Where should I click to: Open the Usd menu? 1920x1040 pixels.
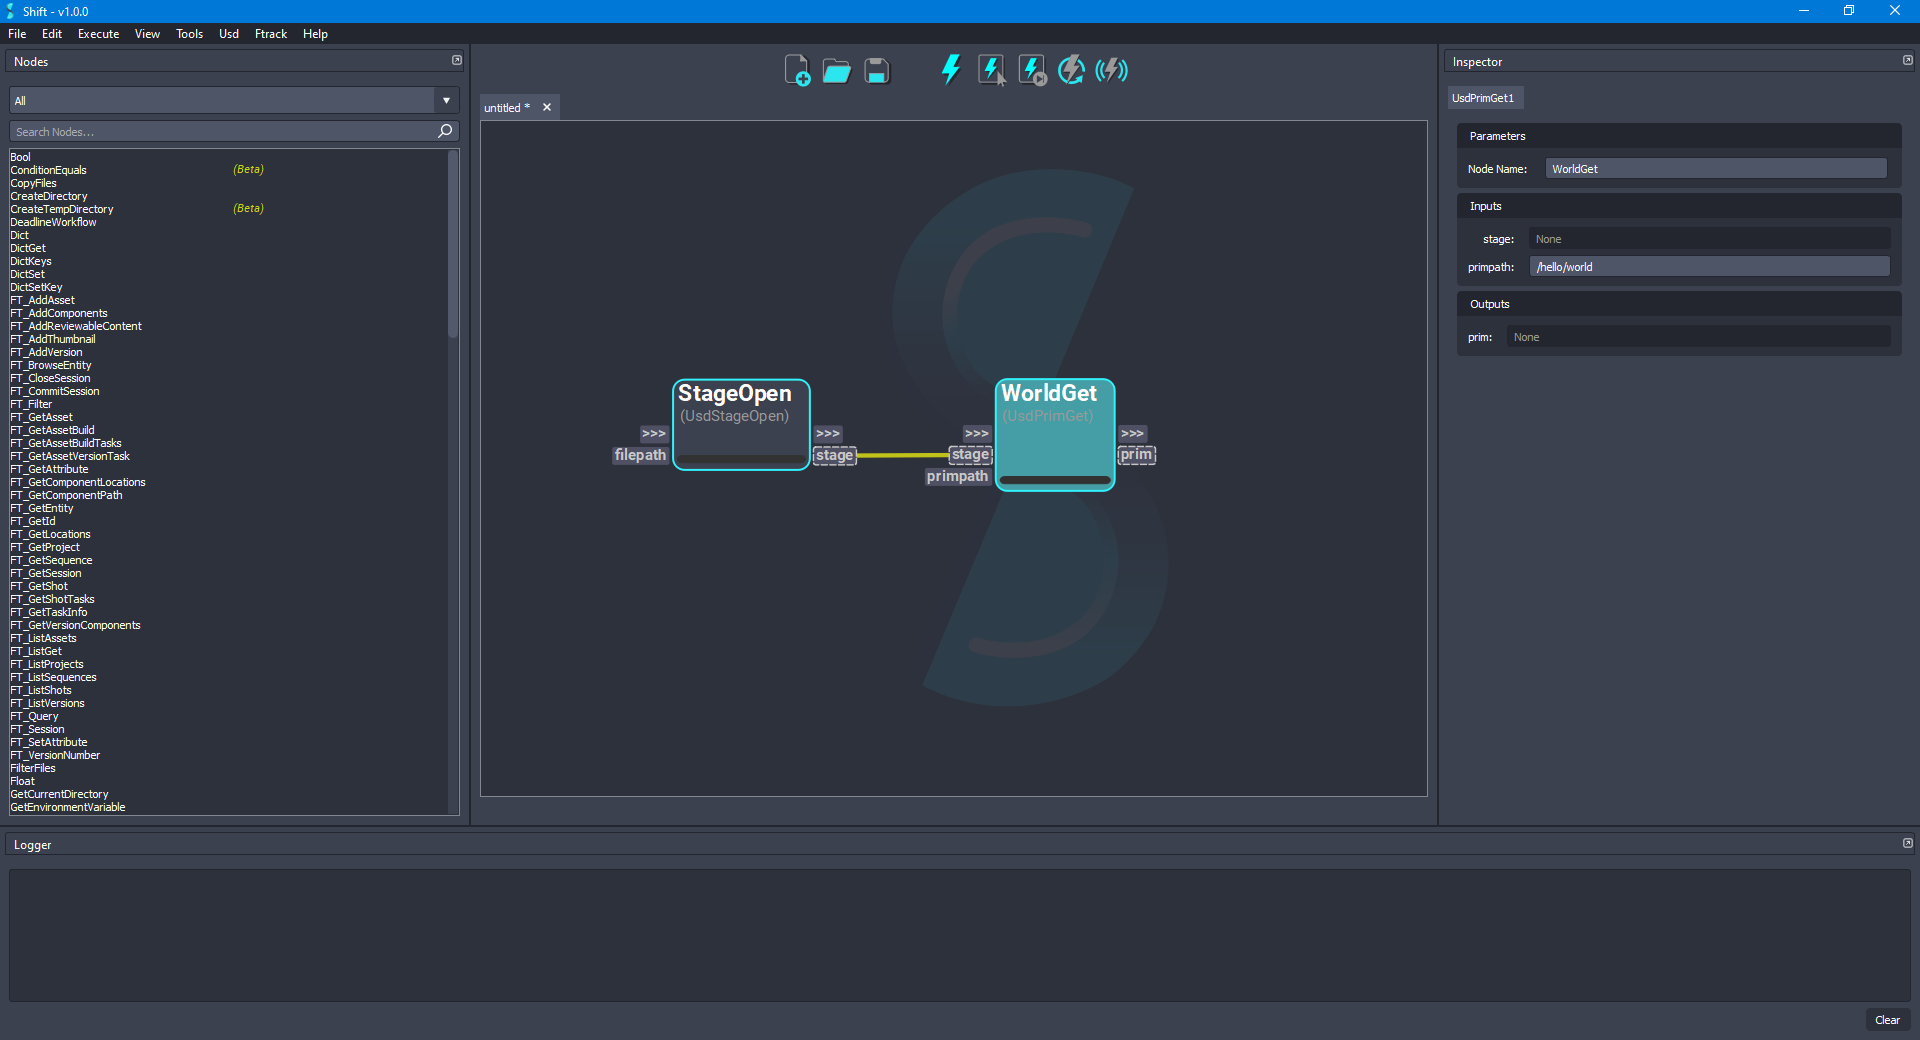click(228, 33)
